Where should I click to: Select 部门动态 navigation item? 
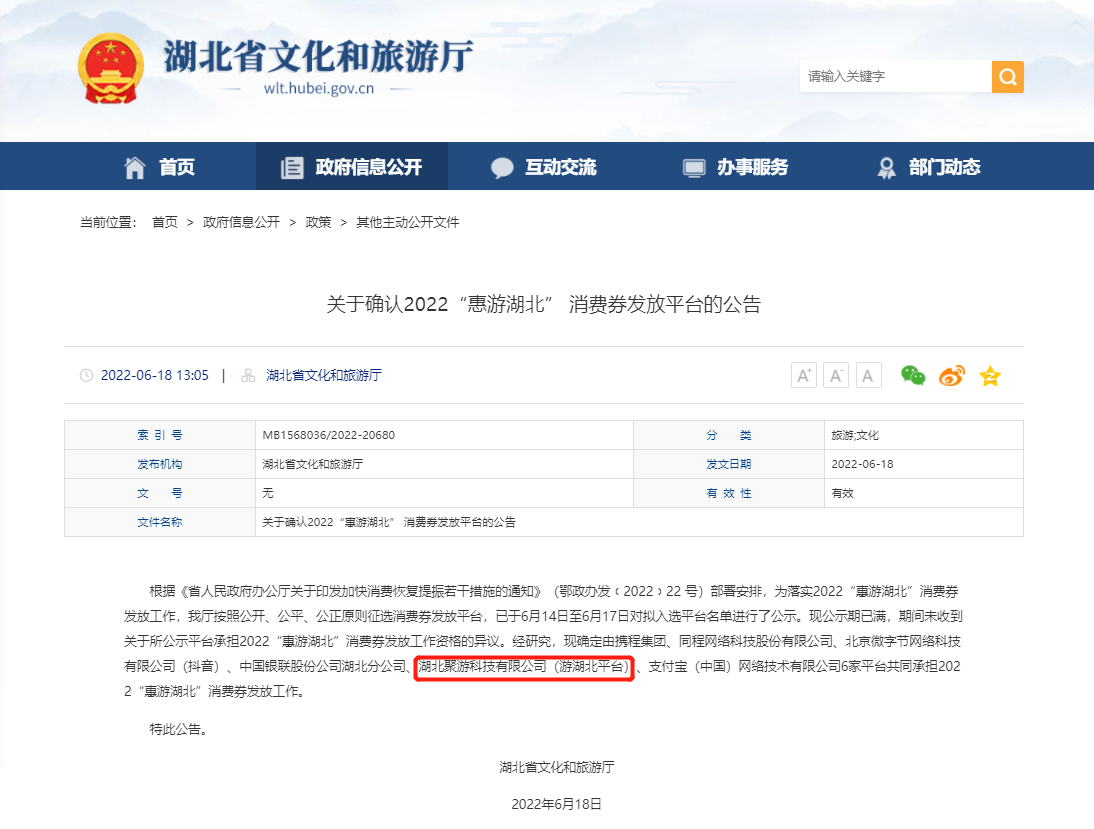click(x=928, y=167)
